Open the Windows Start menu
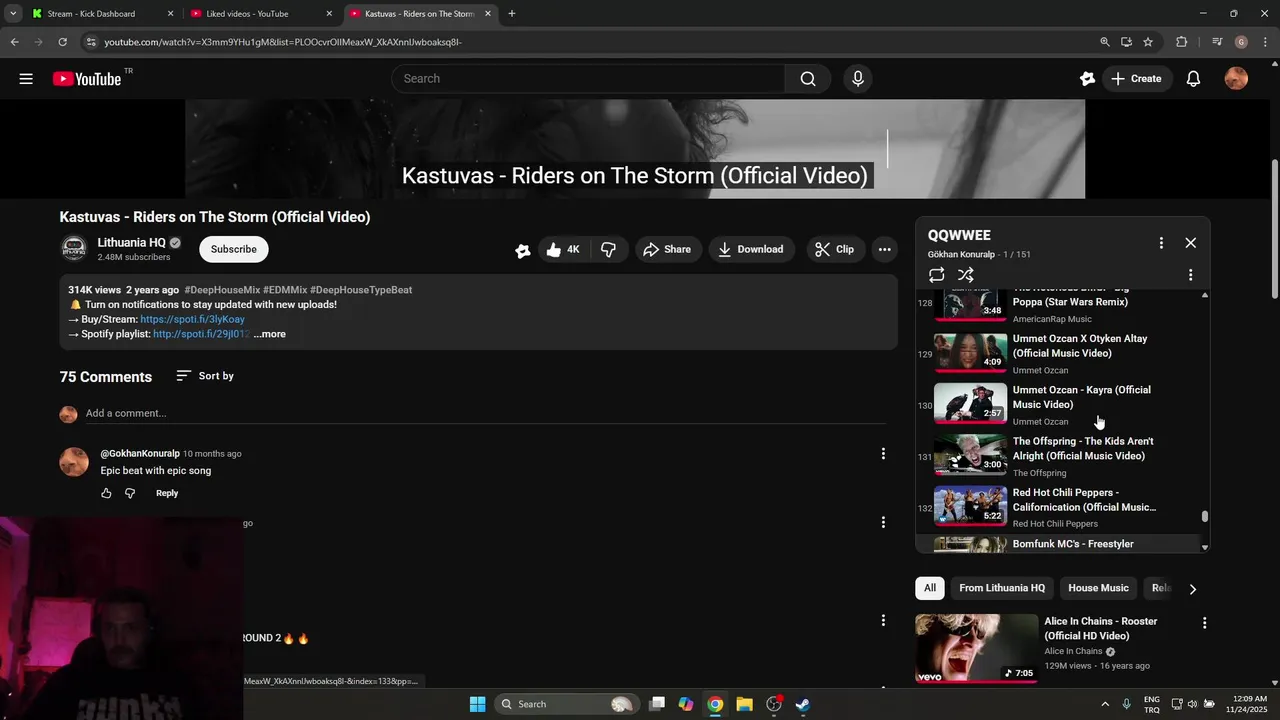The image size is (1280, 720). (477, 704)
